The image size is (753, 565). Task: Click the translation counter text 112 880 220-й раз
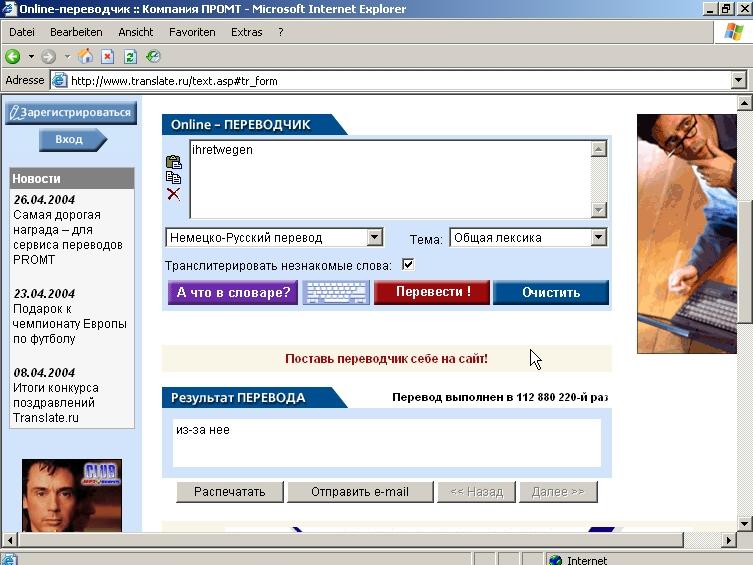562,397
